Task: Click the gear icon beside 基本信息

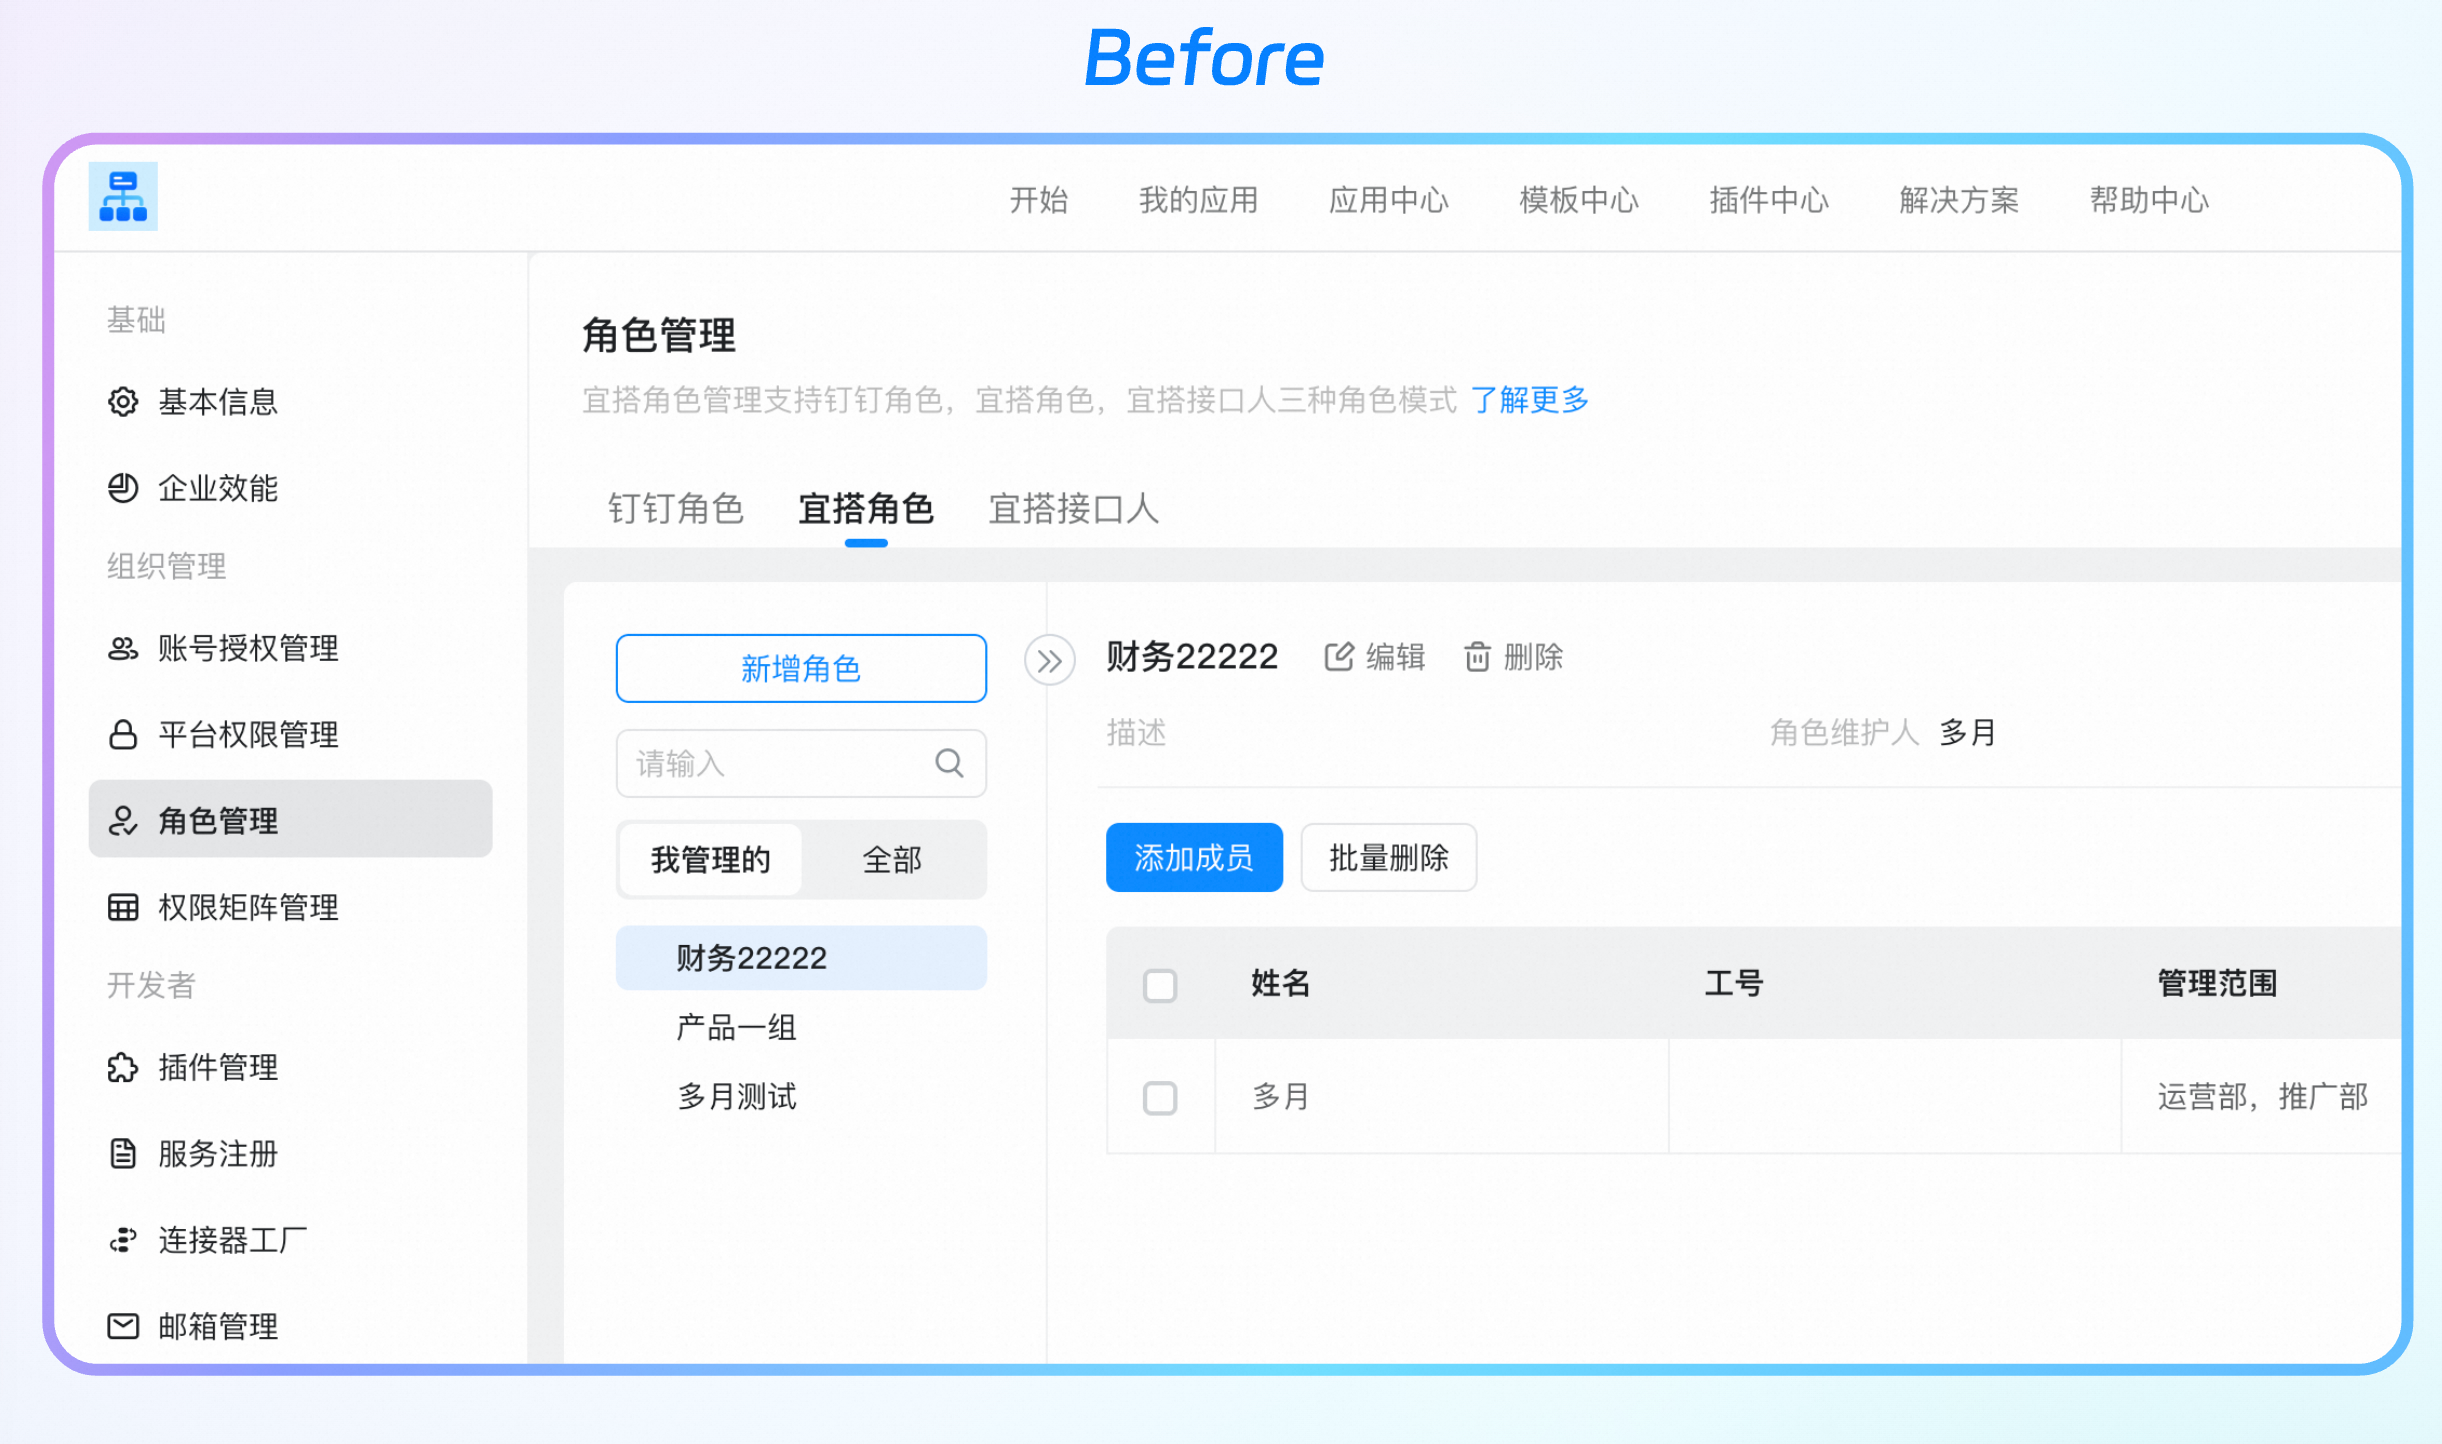Action: pyautogui.click(x=123, y=402)
